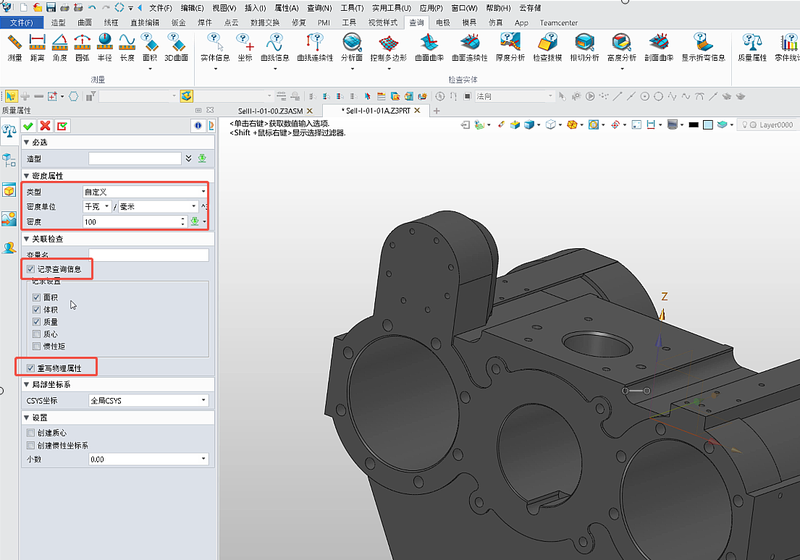
Task: Collapse the 密度属性 section
Action: pos(27,175)
